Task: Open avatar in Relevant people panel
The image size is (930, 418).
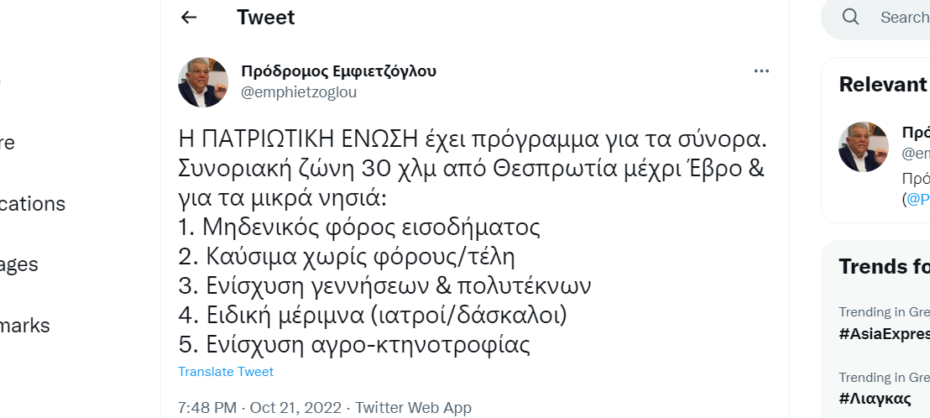Action: 863,147
